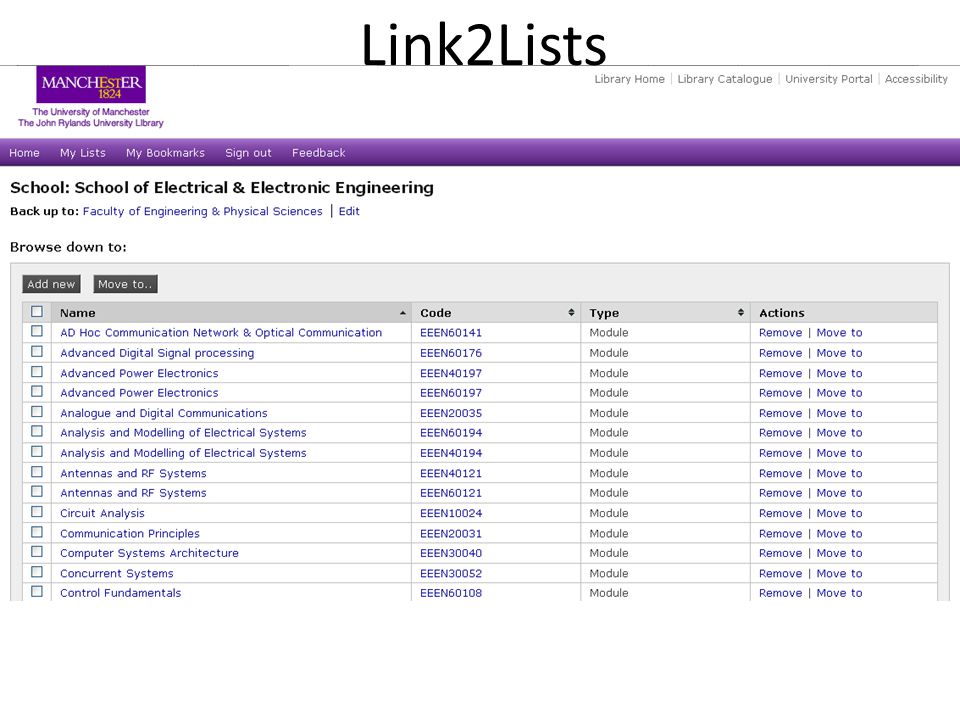
Task: Open the Concurrent Systems module link
Action: (117, 573)
